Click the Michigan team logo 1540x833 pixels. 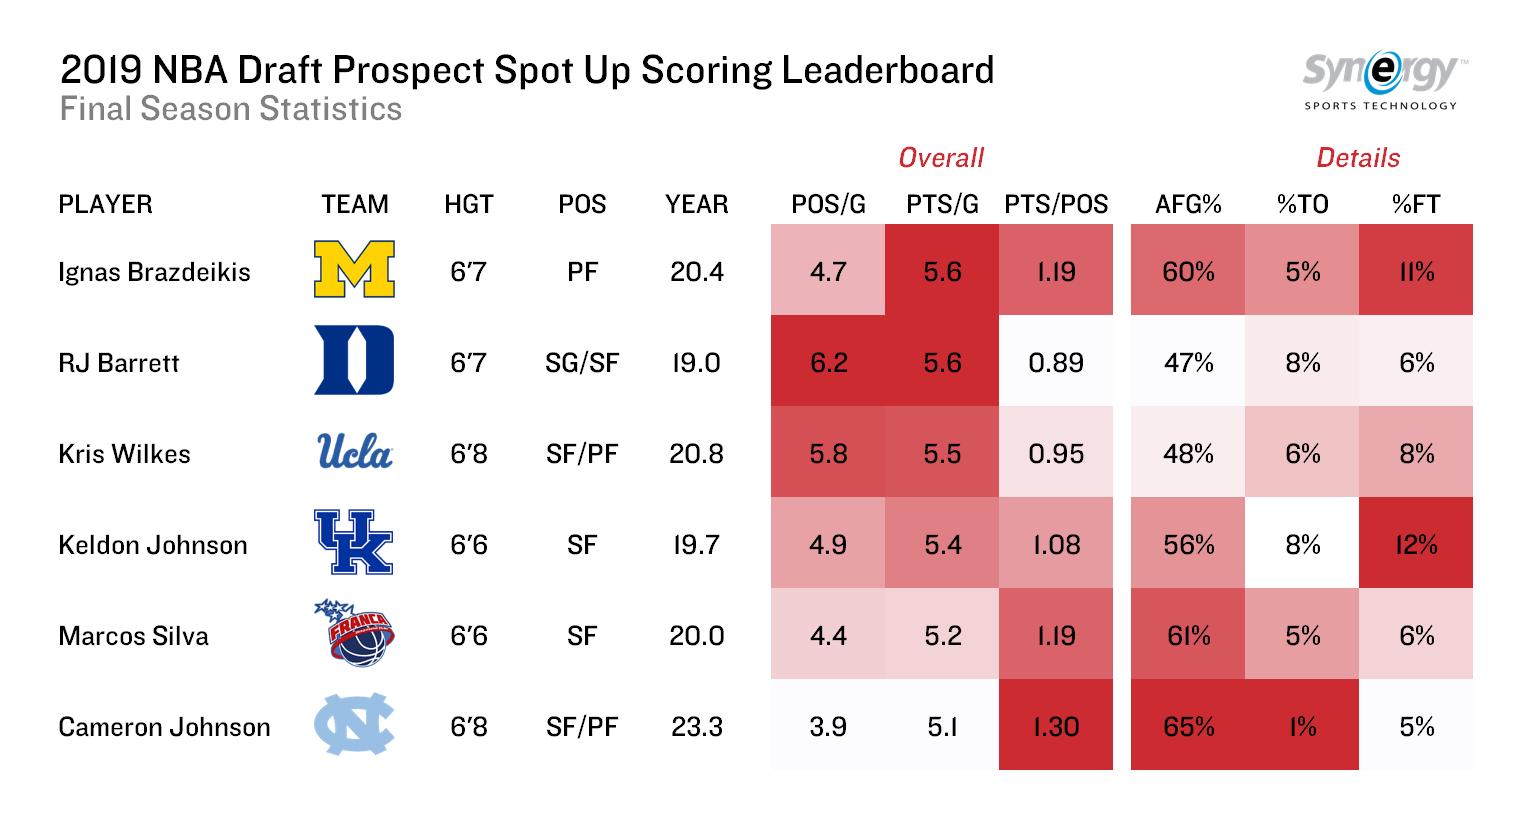[x=355, y=270]
